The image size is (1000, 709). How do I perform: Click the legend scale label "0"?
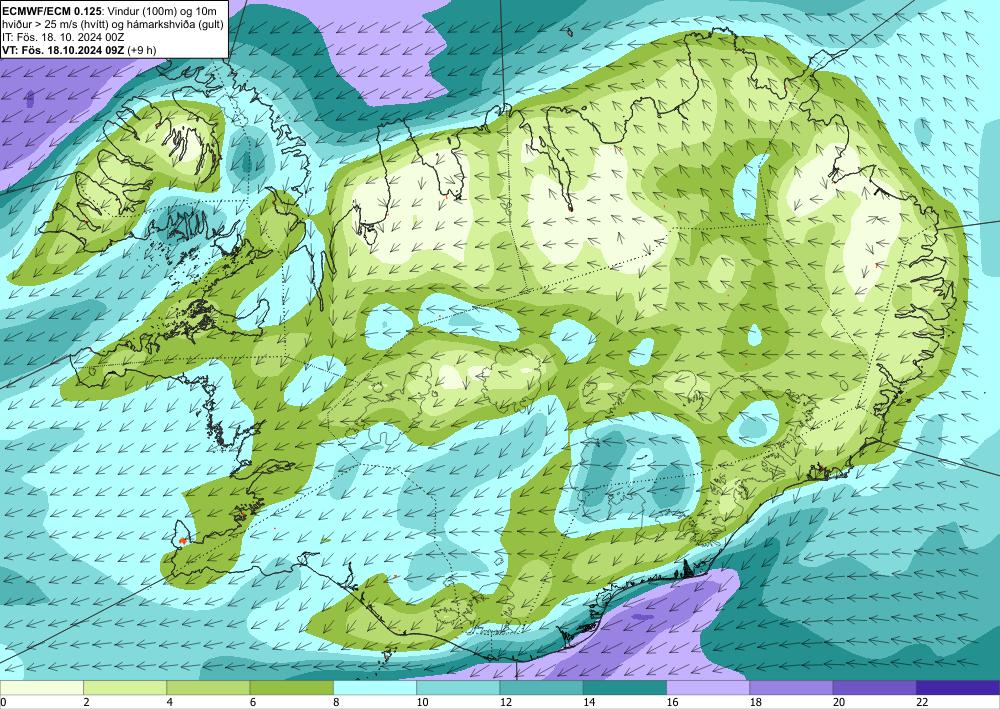(x=3, y=702)
